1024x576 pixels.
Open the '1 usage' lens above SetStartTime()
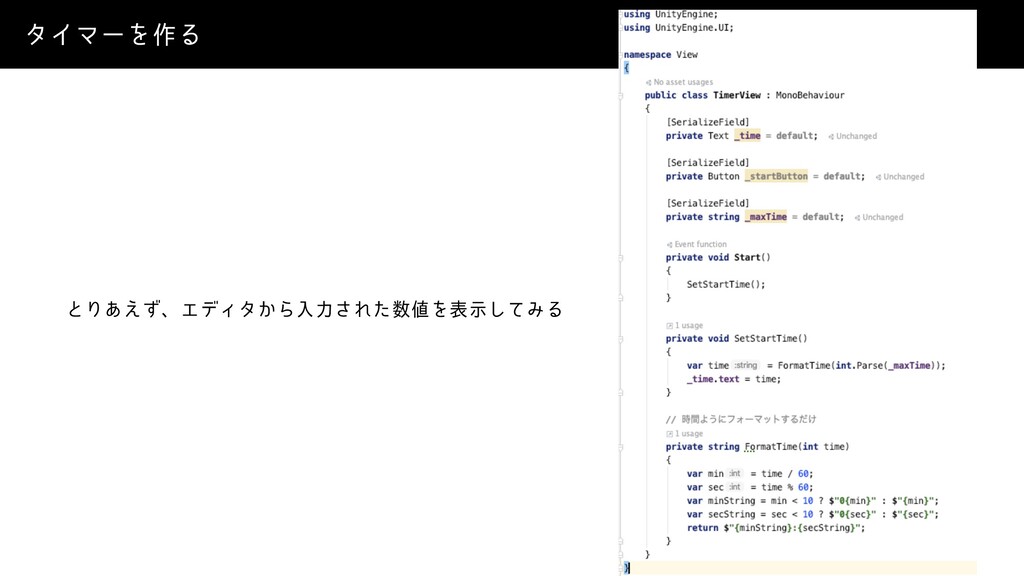684,325
